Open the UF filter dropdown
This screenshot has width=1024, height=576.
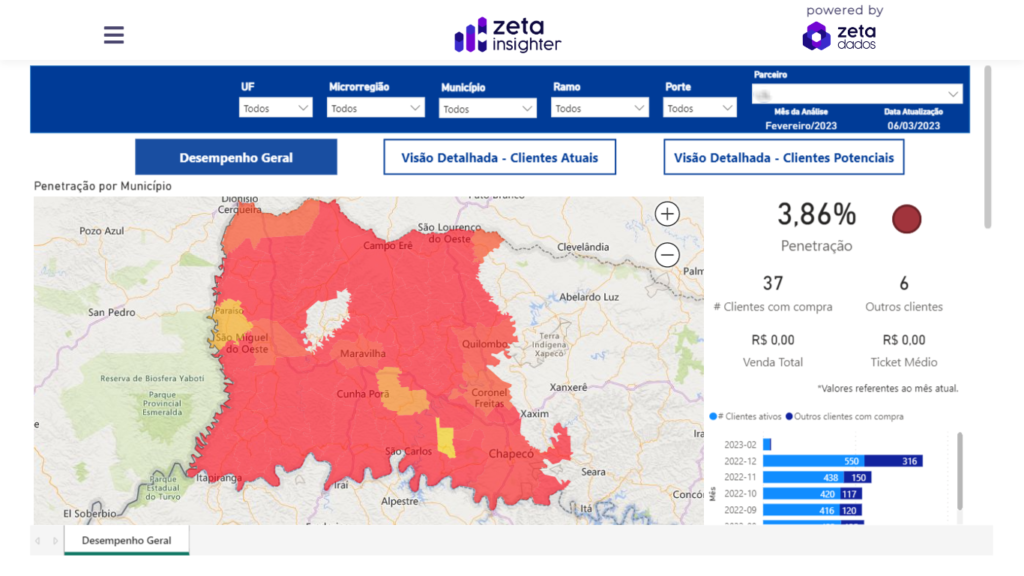click(276, 108)
